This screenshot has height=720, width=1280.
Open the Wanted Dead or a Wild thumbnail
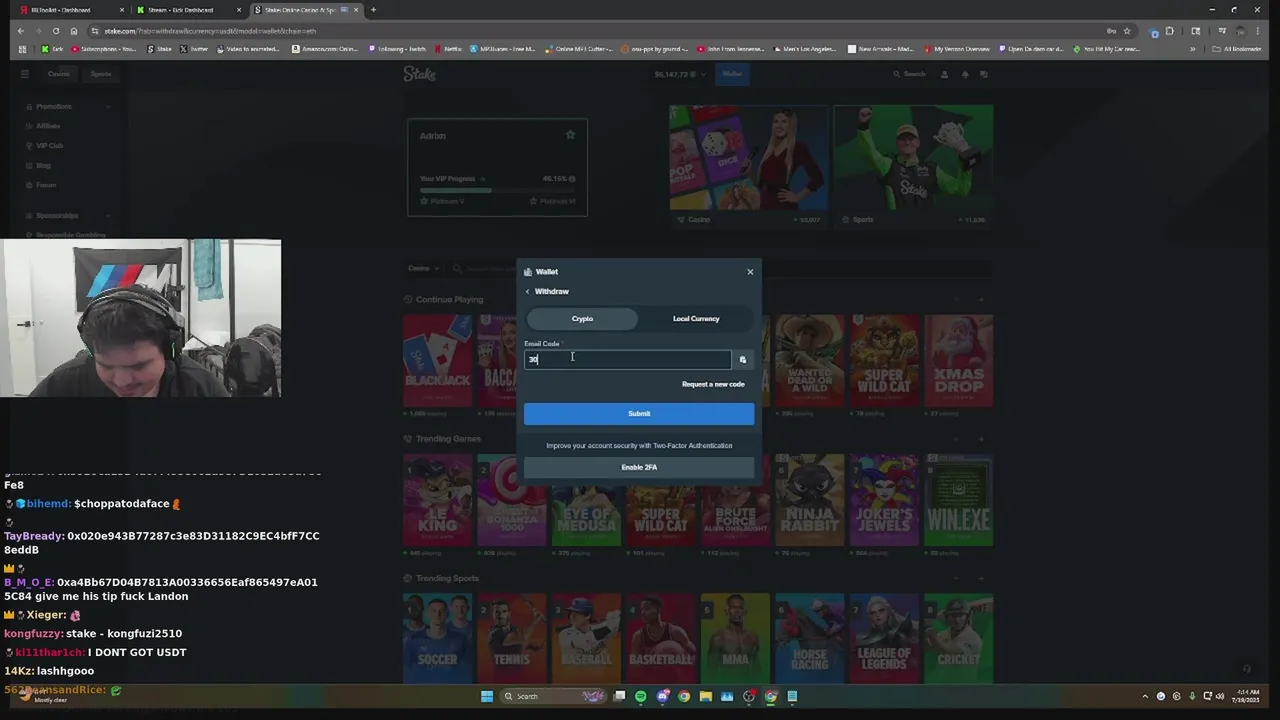point(809,360)
